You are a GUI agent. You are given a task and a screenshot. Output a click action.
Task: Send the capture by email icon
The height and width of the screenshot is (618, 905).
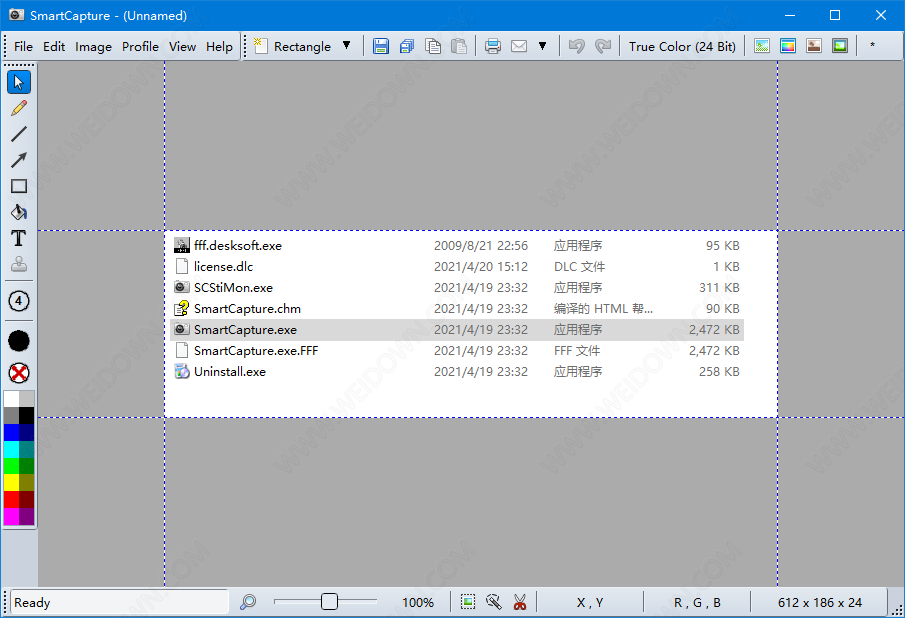519,46
